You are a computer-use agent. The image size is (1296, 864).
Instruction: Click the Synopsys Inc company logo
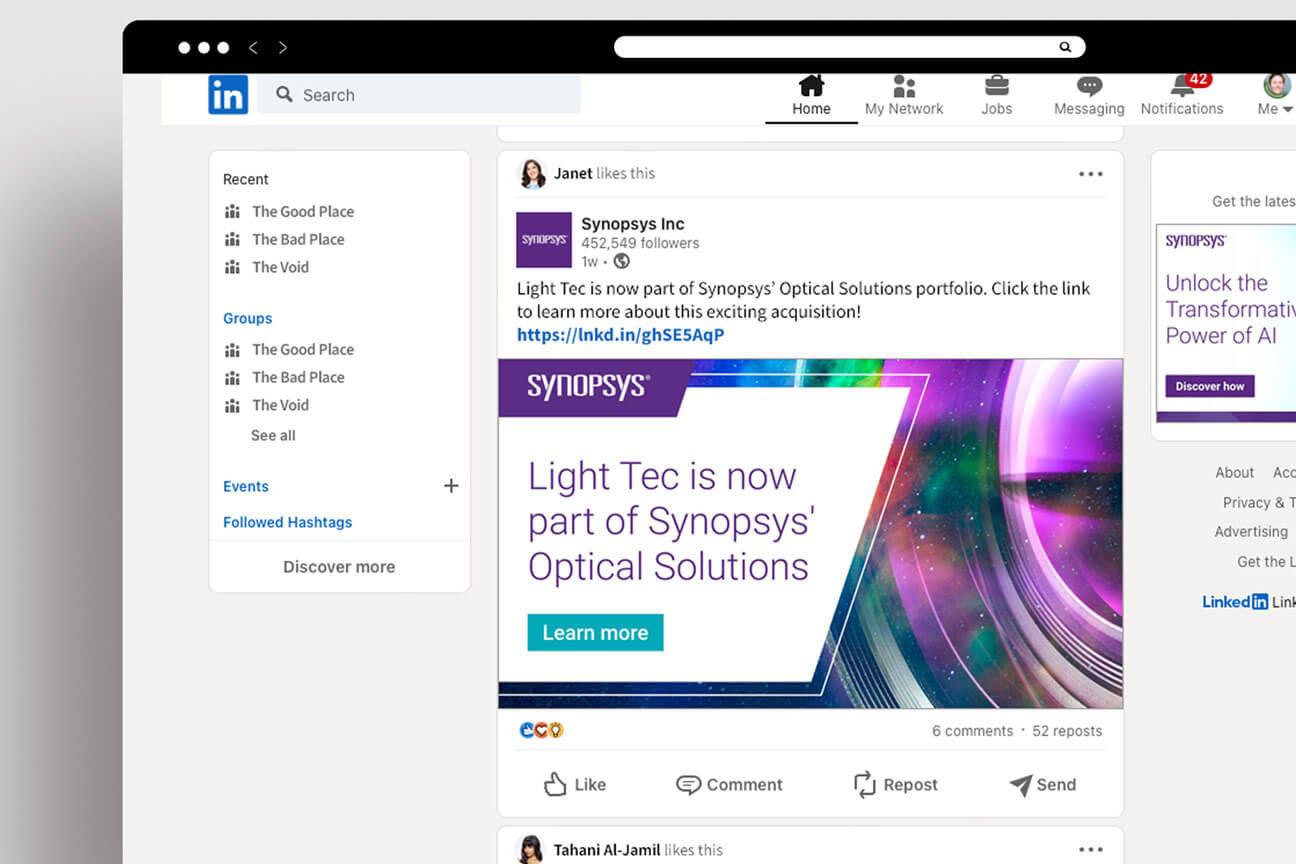(544, 240)
